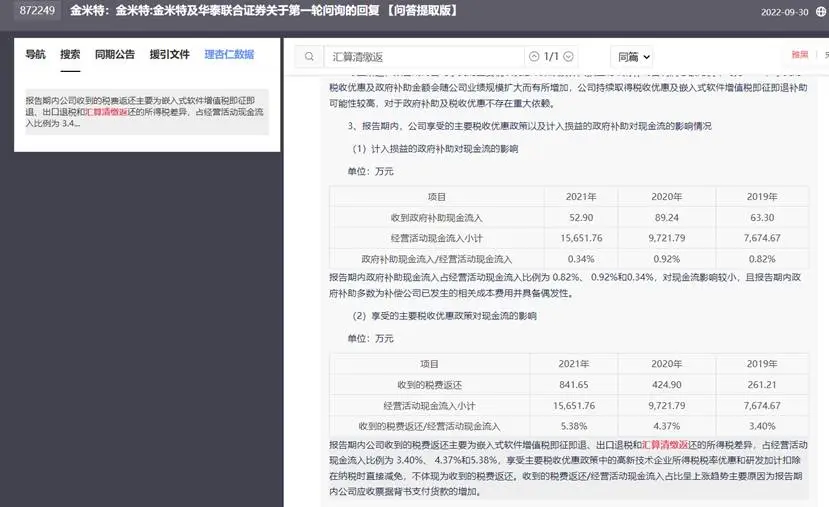829x507 pixels.
Task: Click cell 261.21 in tax refund table
Action: point(762,384)
